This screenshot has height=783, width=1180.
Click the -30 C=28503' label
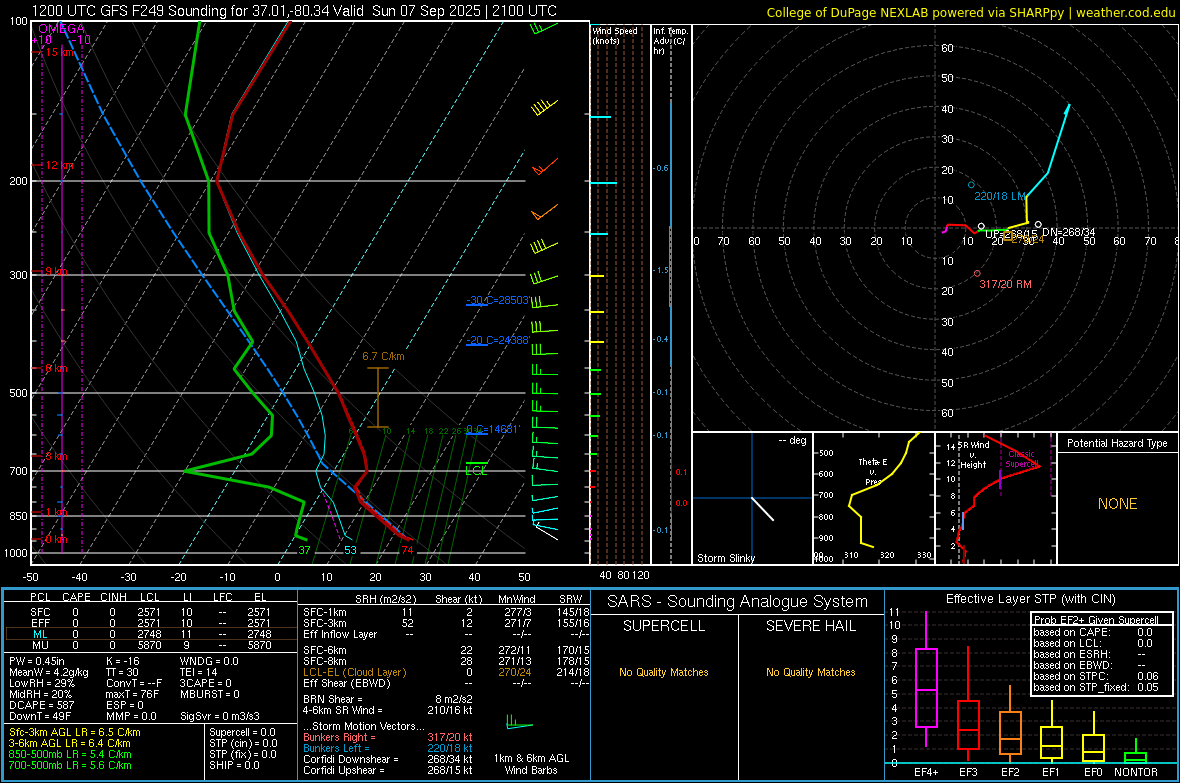pos(498,300)
